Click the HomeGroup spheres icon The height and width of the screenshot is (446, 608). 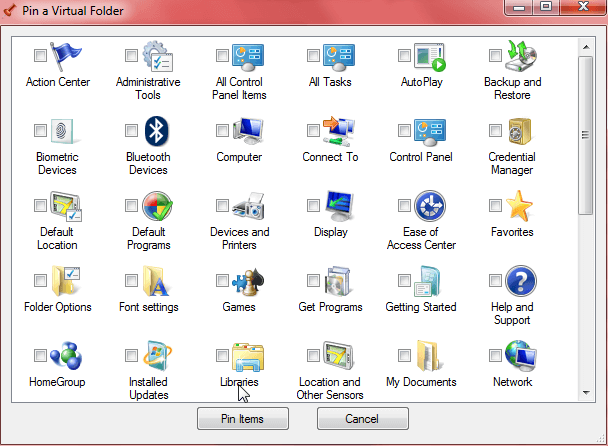(66, 356)
